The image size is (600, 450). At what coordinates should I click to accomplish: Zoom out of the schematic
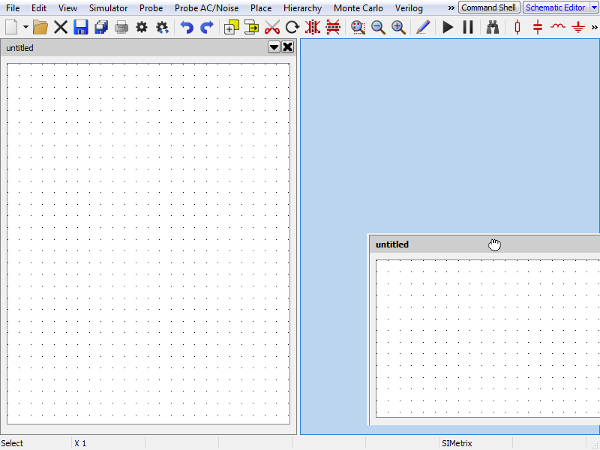(378, 28)
